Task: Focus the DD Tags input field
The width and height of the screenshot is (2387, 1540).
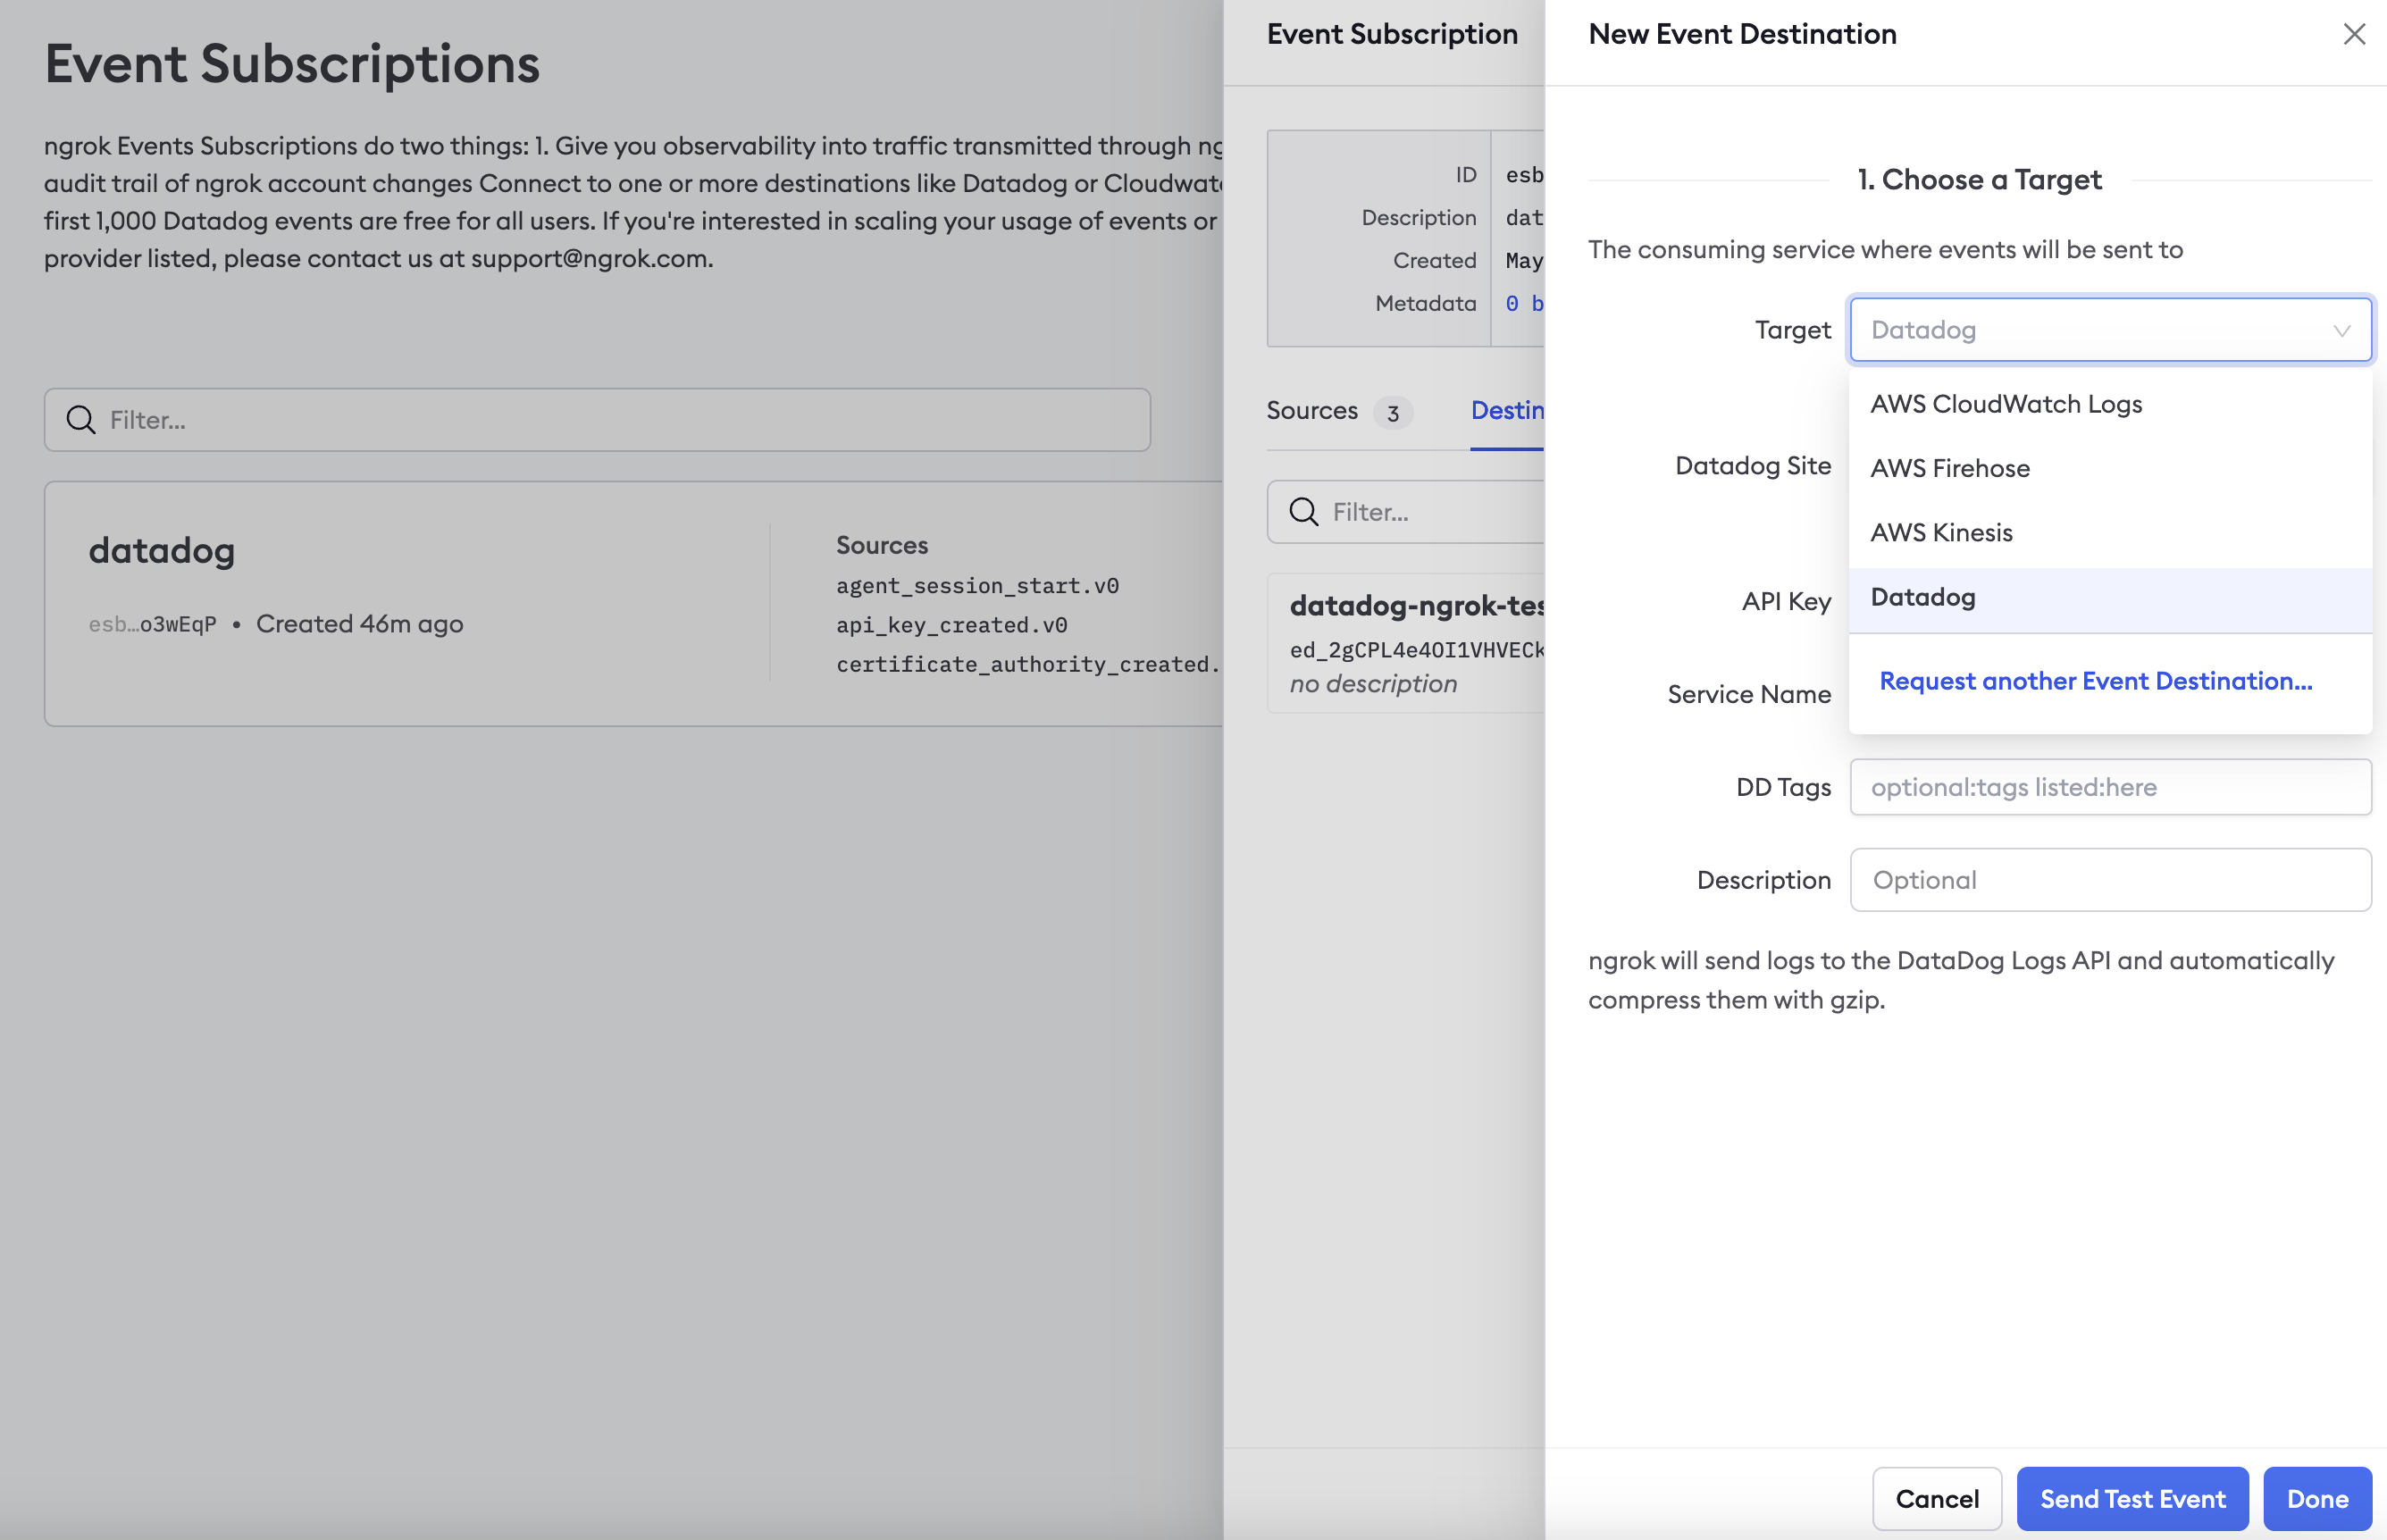Action: coord(2109,787)
